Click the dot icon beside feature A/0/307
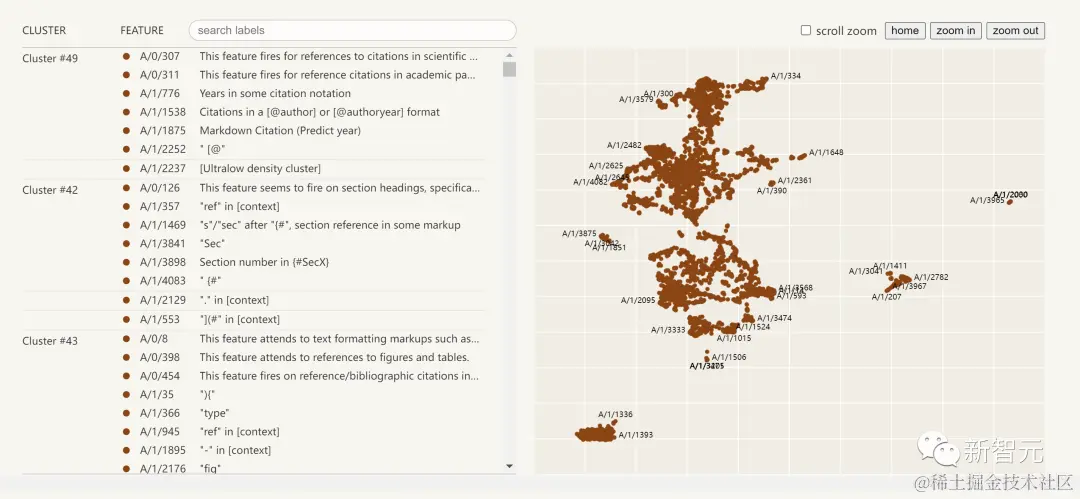The height and width of the screenshot is (499, 1080). point(126,56)
